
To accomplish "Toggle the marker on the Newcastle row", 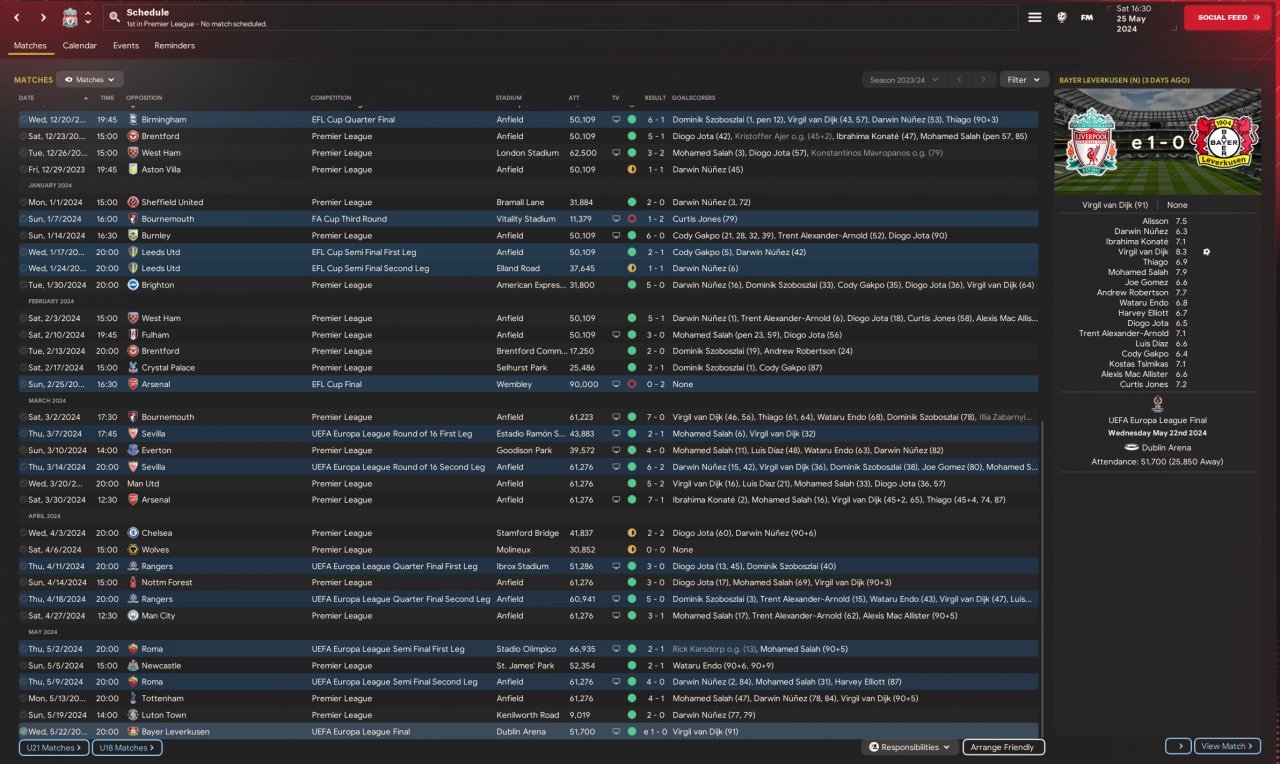I will 23,665.
